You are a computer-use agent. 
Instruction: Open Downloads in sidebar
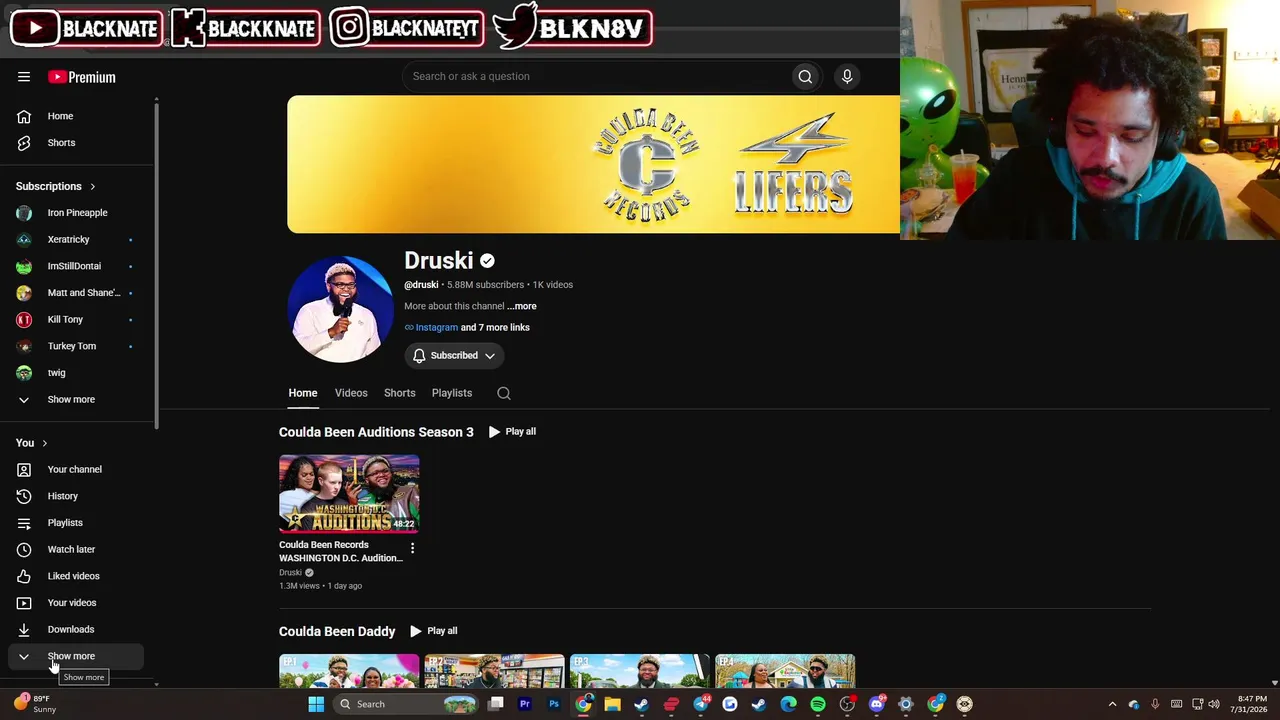[78, 629]
